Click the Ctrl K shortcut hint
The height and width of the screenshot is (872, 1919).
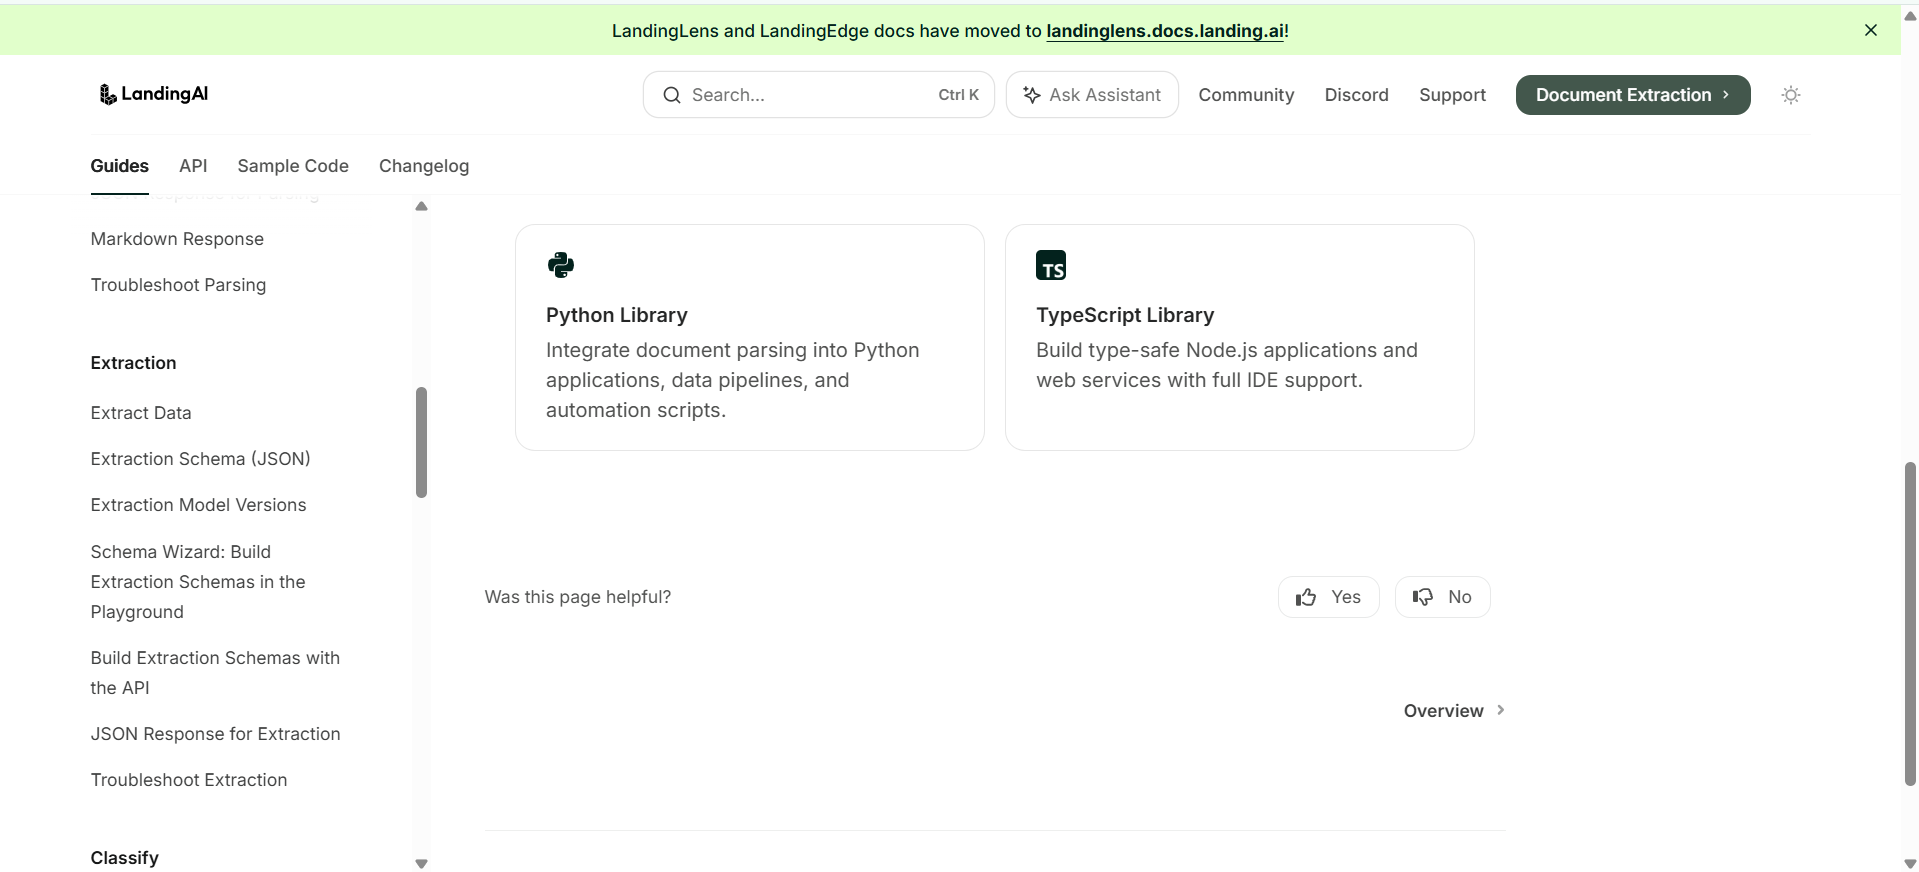click(958, 95)
